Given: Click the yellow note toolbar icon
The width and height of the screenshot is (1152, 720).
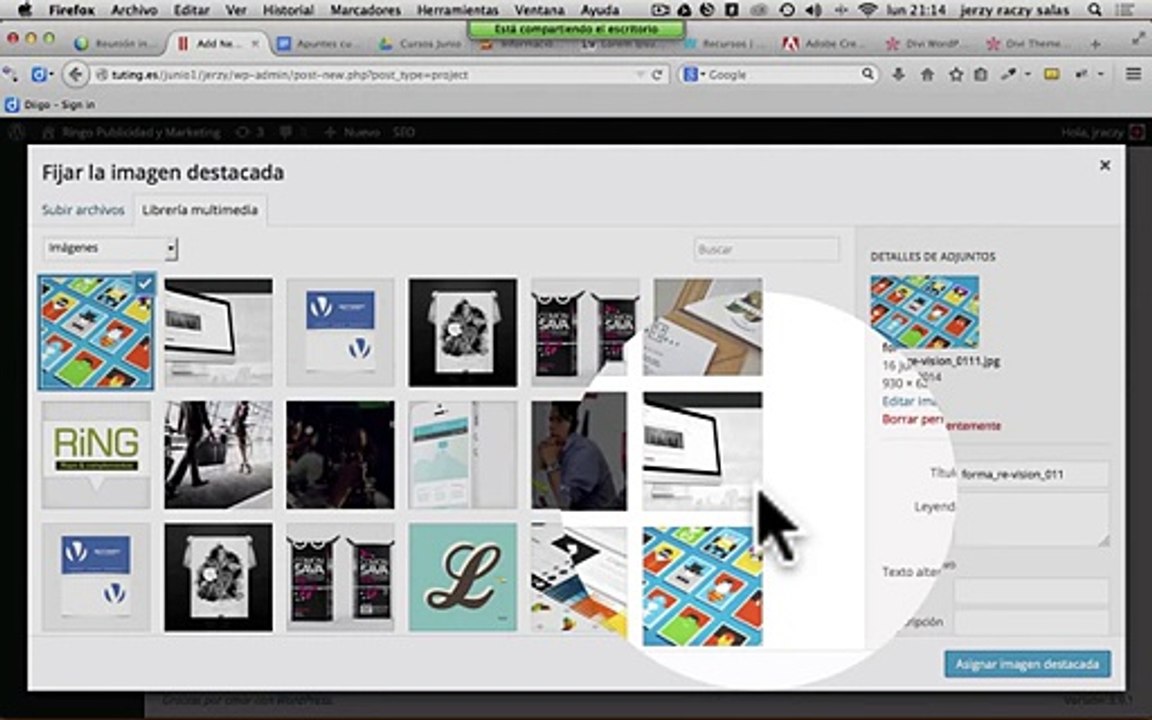Looking at the screenshot, I should tap(1051, 74).
